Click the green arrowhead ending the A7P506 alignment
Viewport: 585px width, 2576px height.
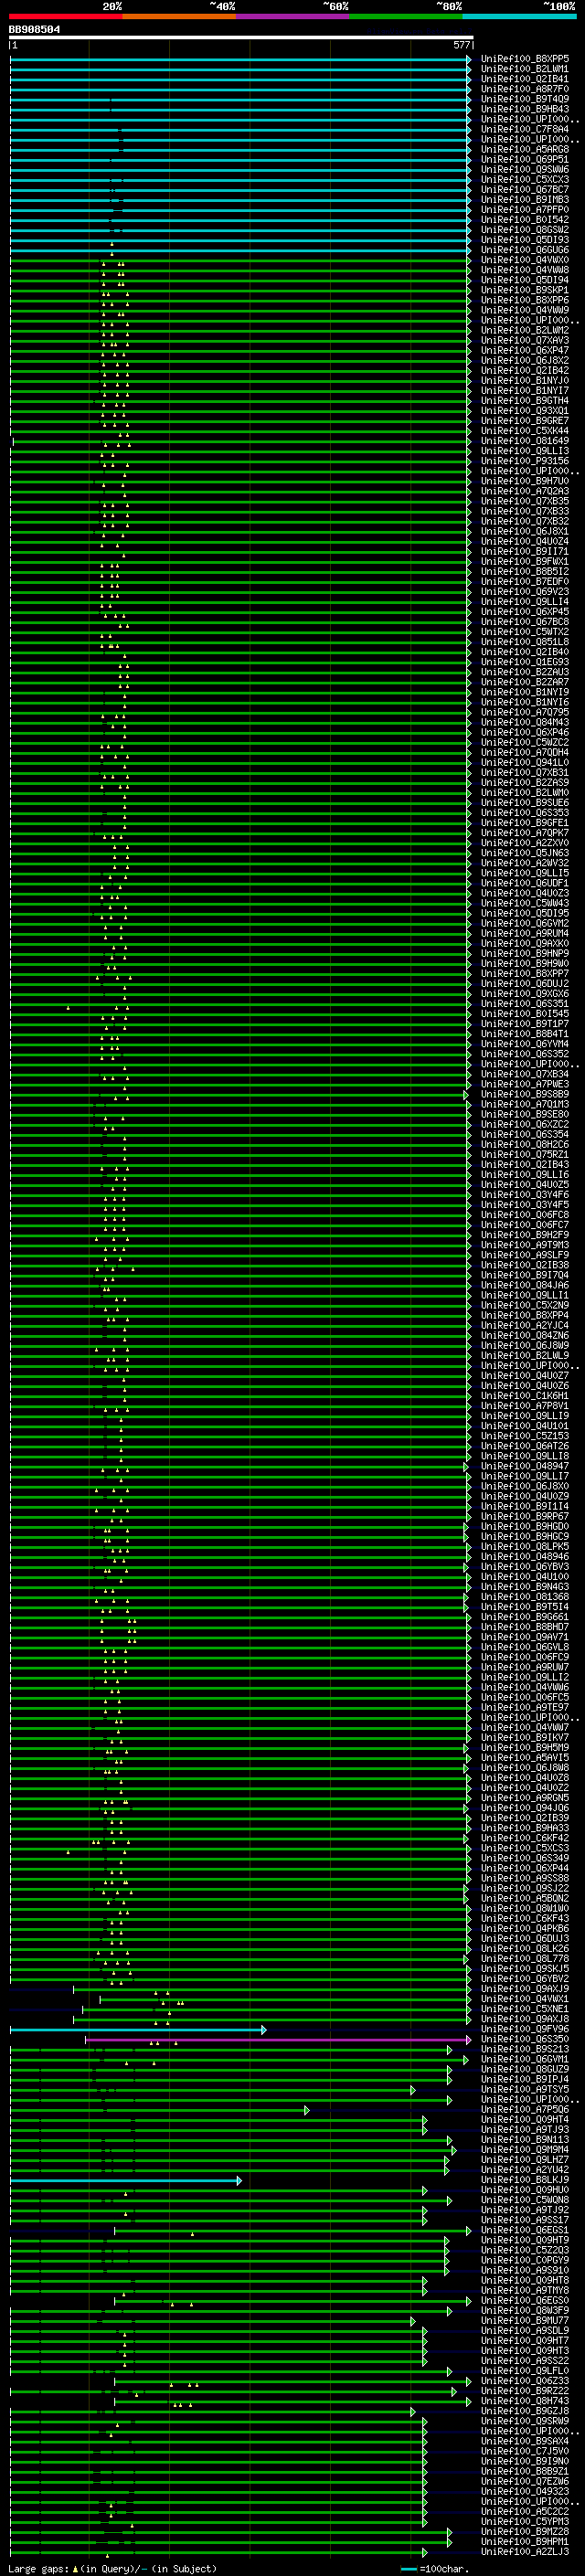307,2110
